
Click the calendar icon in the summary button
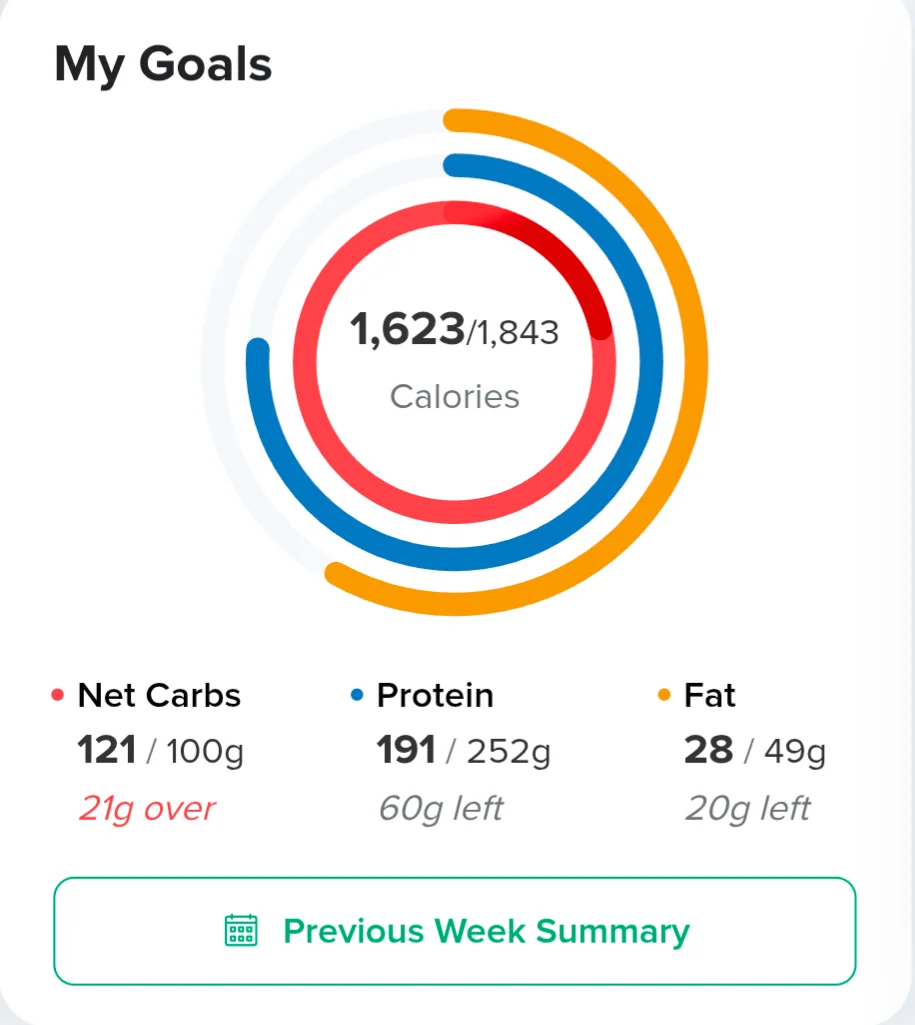click(241, 930)
